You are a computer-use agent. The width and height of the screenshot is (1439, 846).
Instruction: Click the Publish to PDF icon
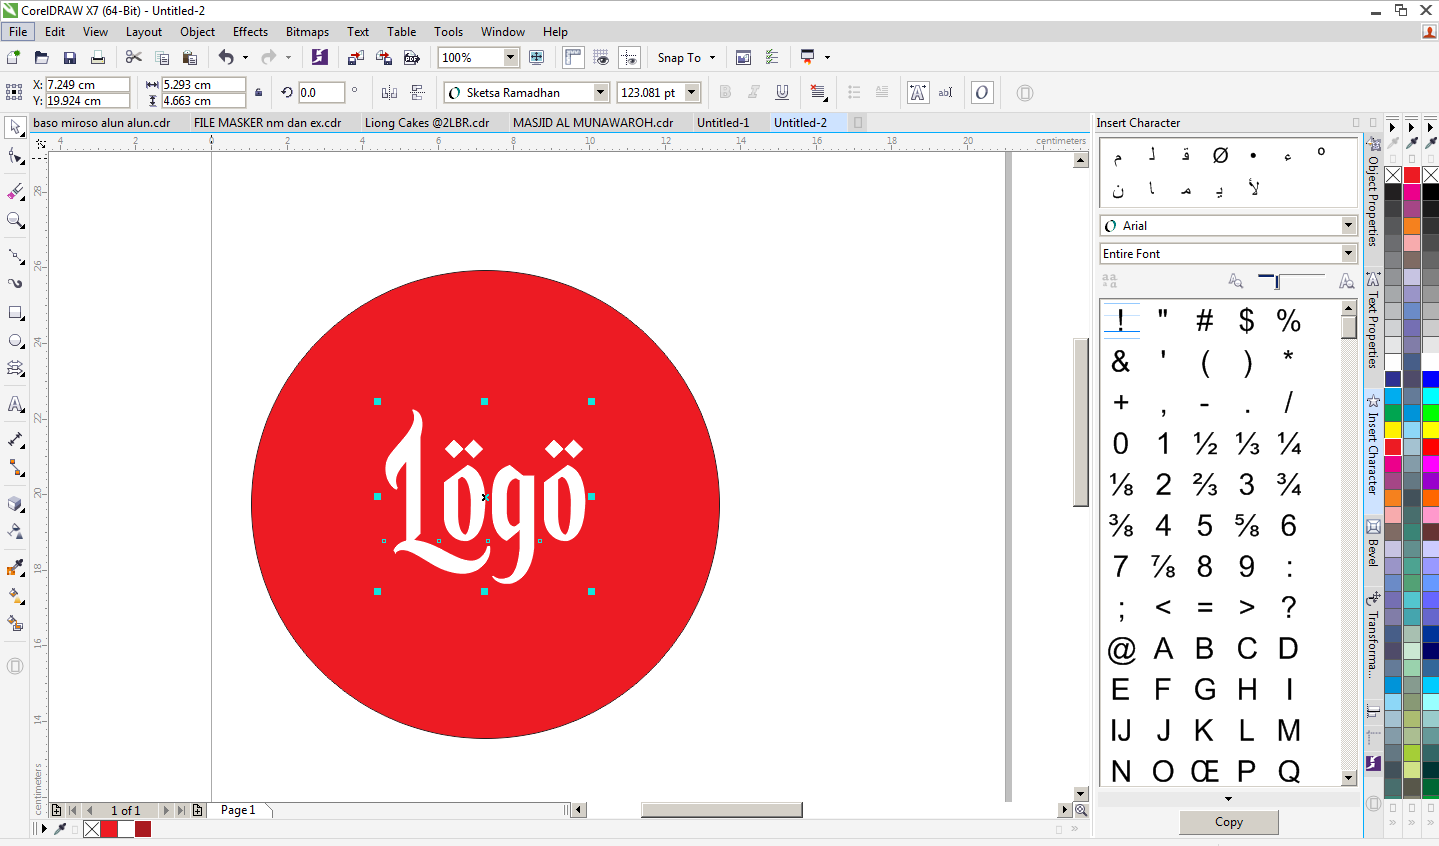(410, 58)
